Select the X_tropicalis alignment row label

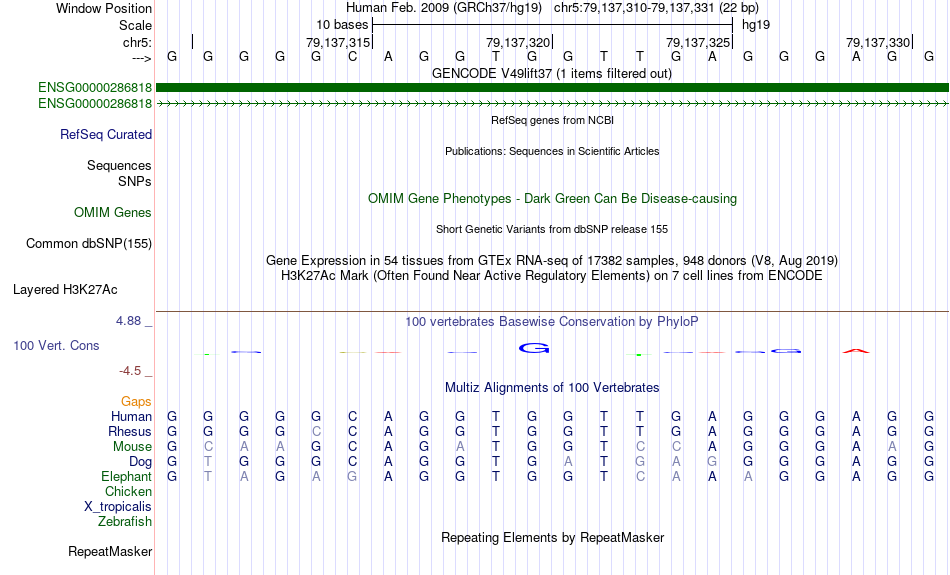click(118, 507)
